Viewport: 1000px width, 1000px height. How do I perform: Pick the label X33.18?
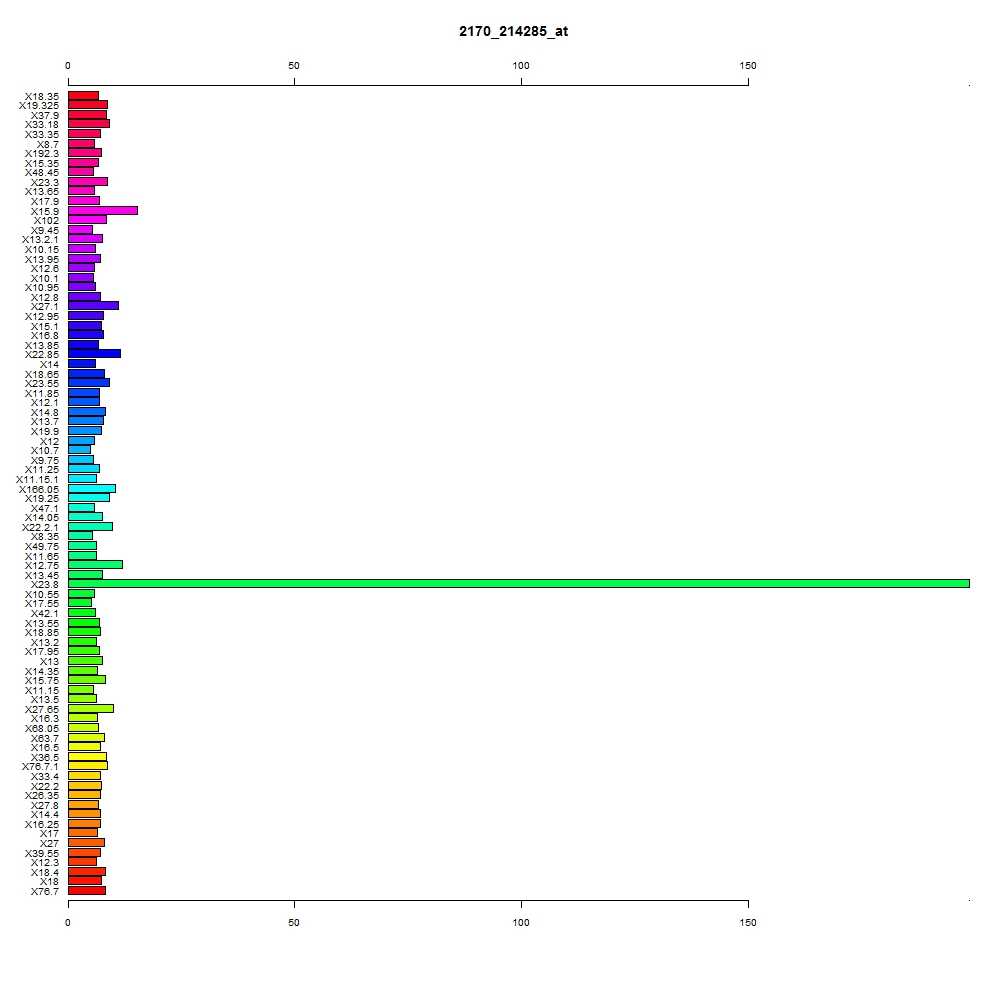tap(42, 124)
